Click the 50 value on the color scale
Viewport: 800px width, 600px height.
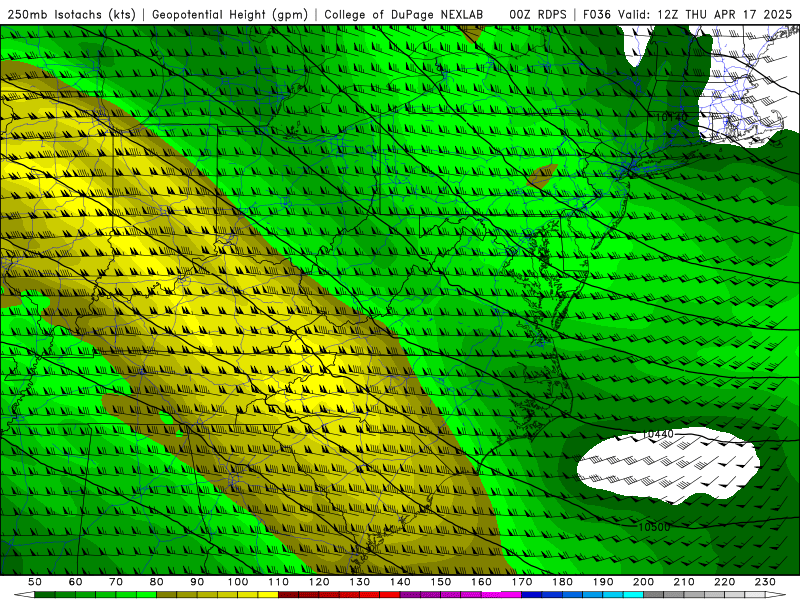35,582
